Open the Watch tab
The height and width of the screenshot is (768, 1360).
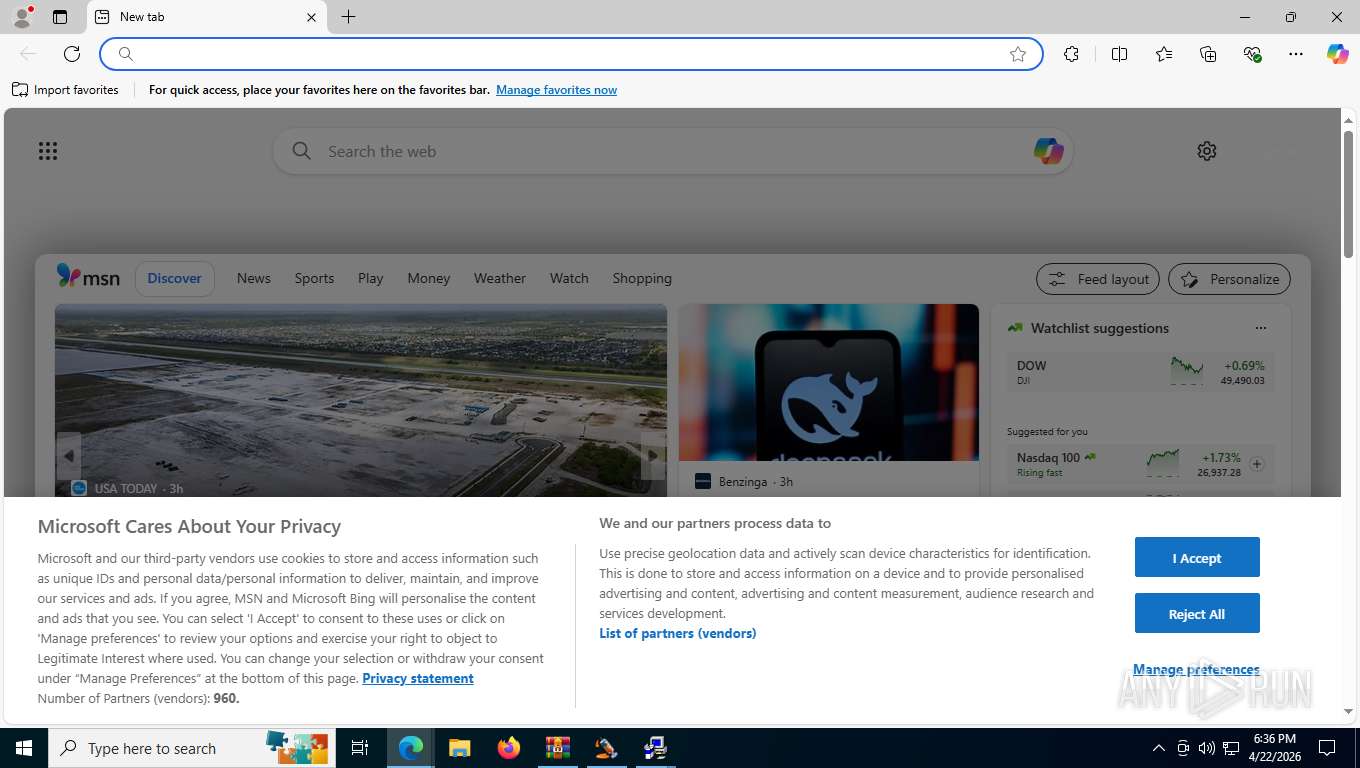pyautogui.click(x=569, y=279)
